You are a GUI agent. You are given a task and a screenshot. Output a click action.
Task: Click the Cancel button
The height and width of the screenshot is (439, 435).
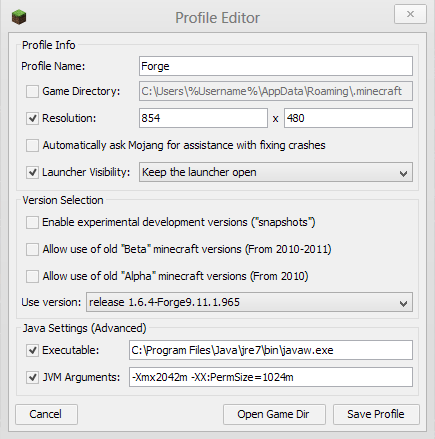point(46,414)
